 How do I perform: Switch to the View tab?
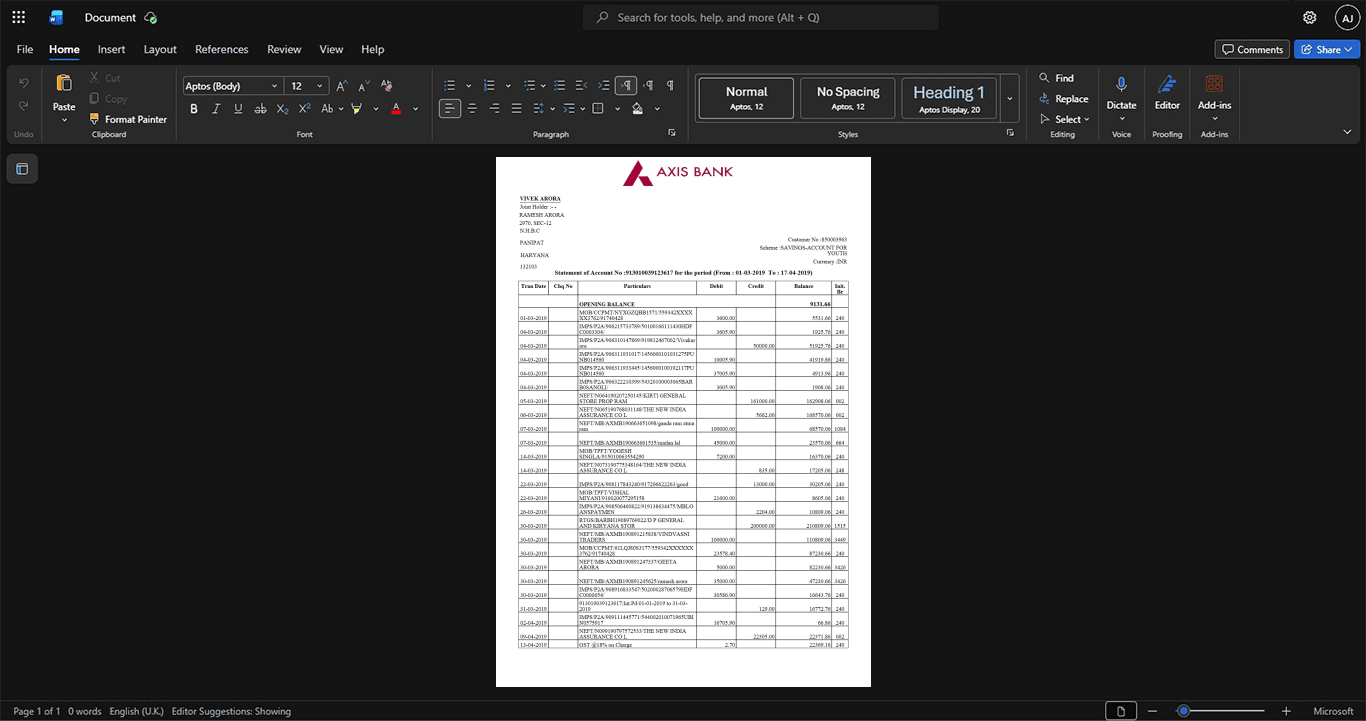click(331, 49)
